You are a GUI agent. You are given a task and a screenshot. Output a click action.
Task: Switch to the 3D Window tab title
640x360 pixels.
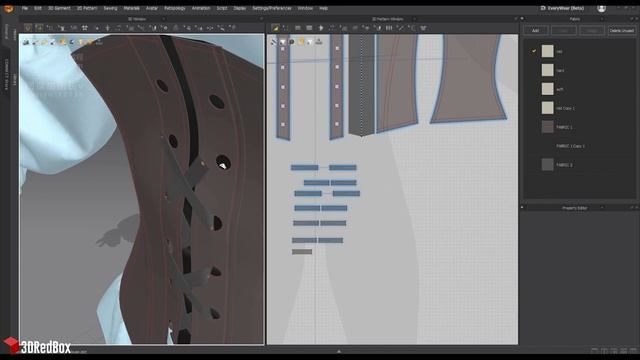(x=137, y=19)
